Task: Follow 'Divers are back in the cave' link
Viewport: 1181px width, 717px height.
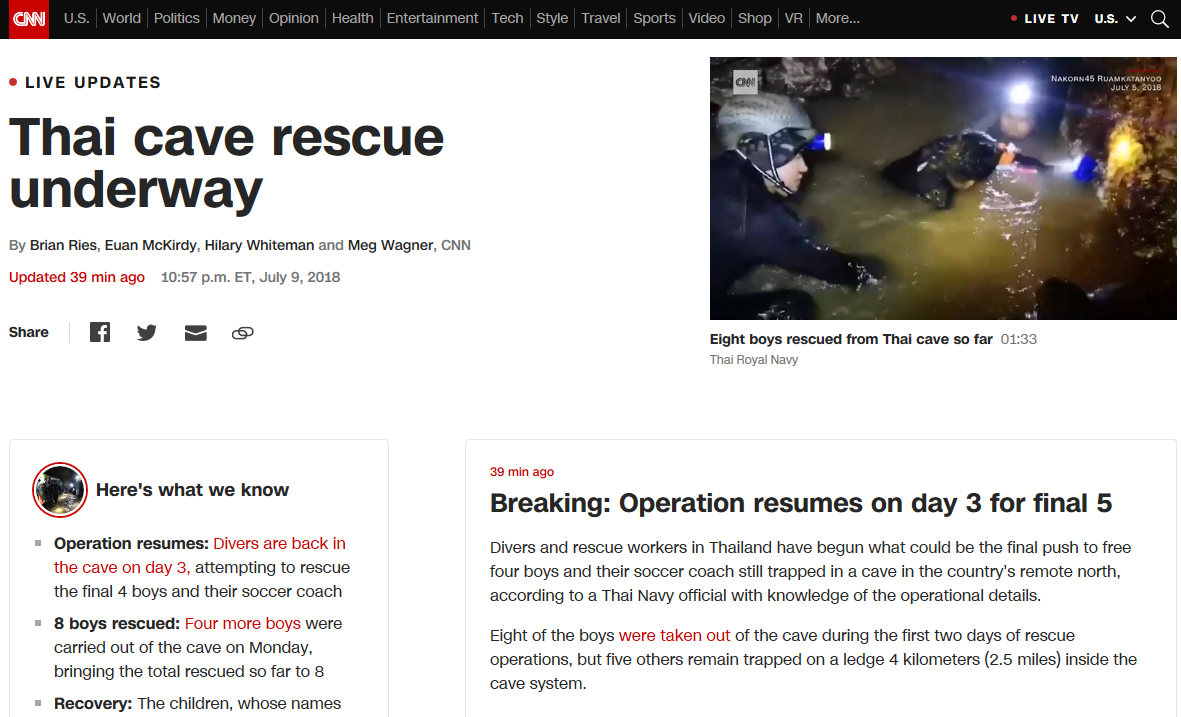Action: point(200,555)
